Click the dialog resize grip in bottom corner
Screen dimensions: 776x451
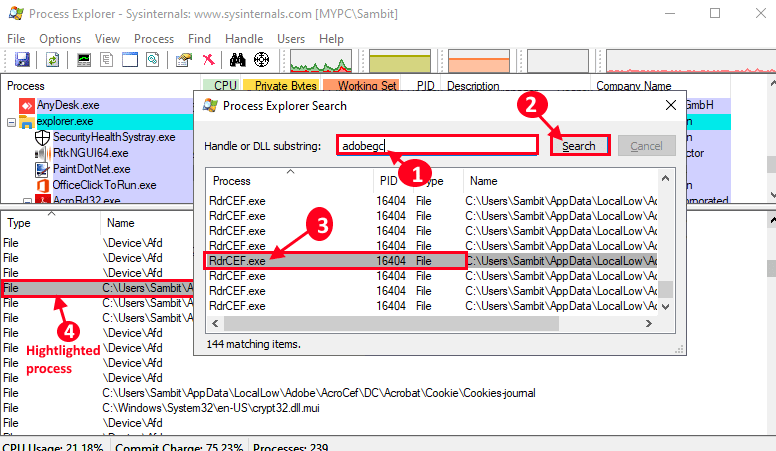click(680, 350)
